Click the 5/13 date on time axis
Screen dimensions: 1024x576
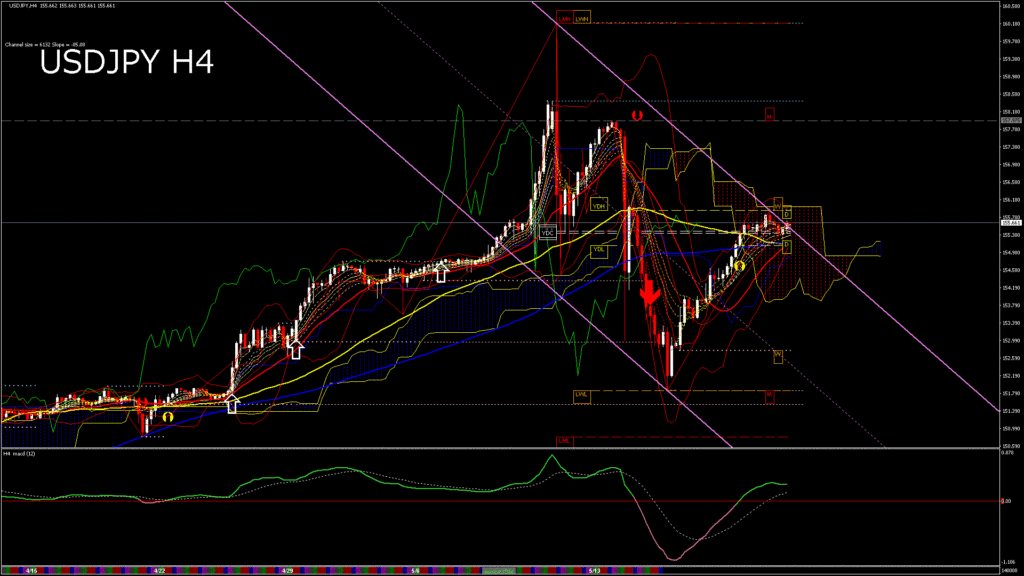pos(594,571)
